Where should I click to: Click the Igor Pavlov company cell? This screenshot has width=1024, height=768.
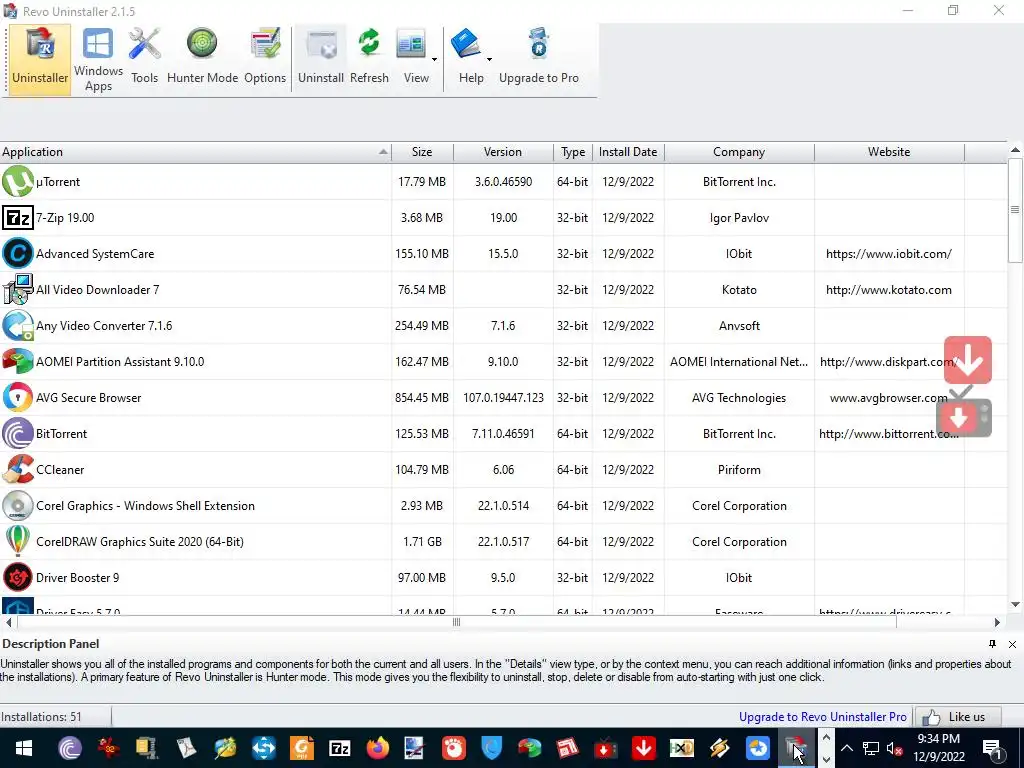pyautogui.click(x=739, y=217)
